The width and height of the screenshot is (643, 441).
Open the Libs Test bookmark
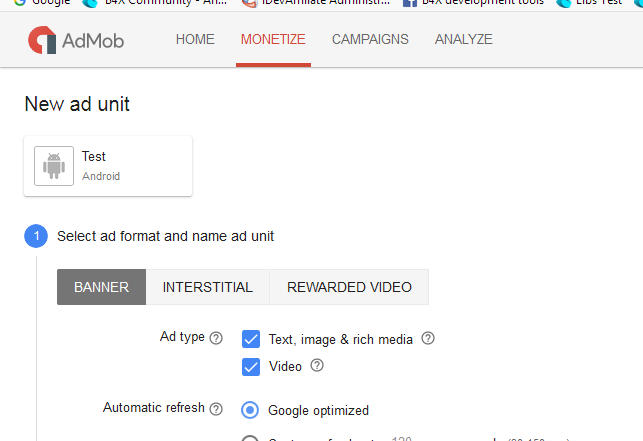coord(590,2)
